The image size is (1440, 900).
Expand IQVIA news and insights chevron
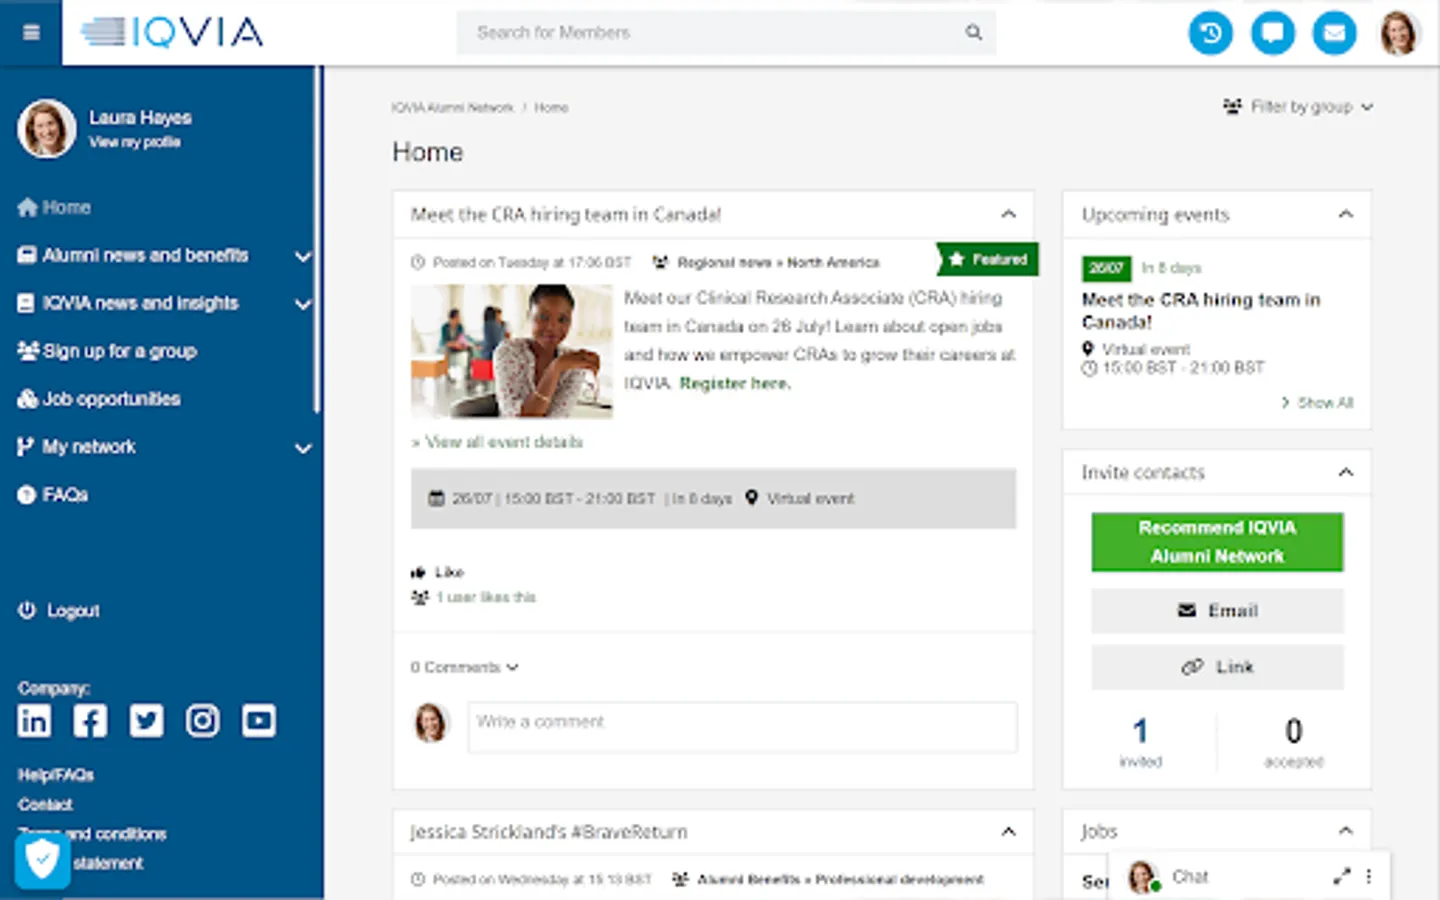tap(303, 304)
